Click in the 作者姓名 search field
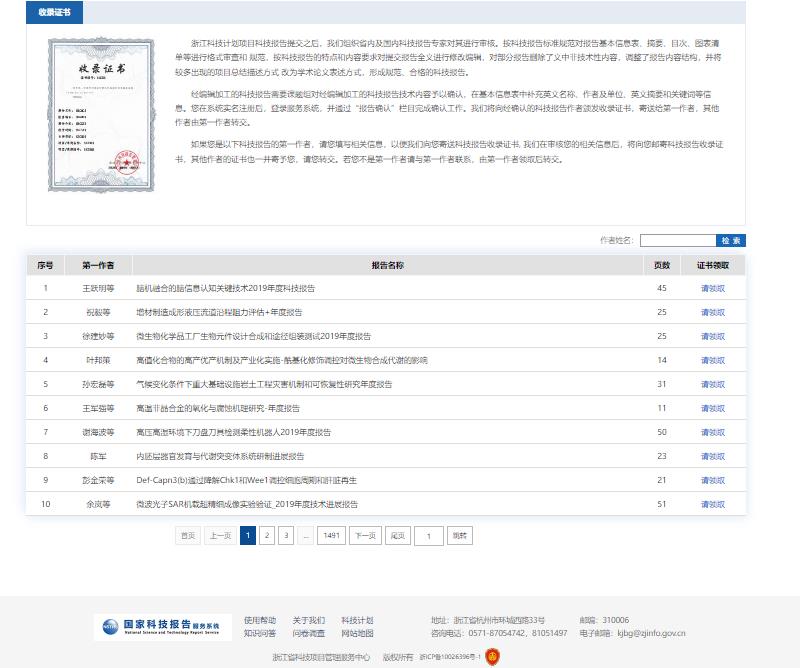Screen dimensions: 800x668 [x=677, y=240]
